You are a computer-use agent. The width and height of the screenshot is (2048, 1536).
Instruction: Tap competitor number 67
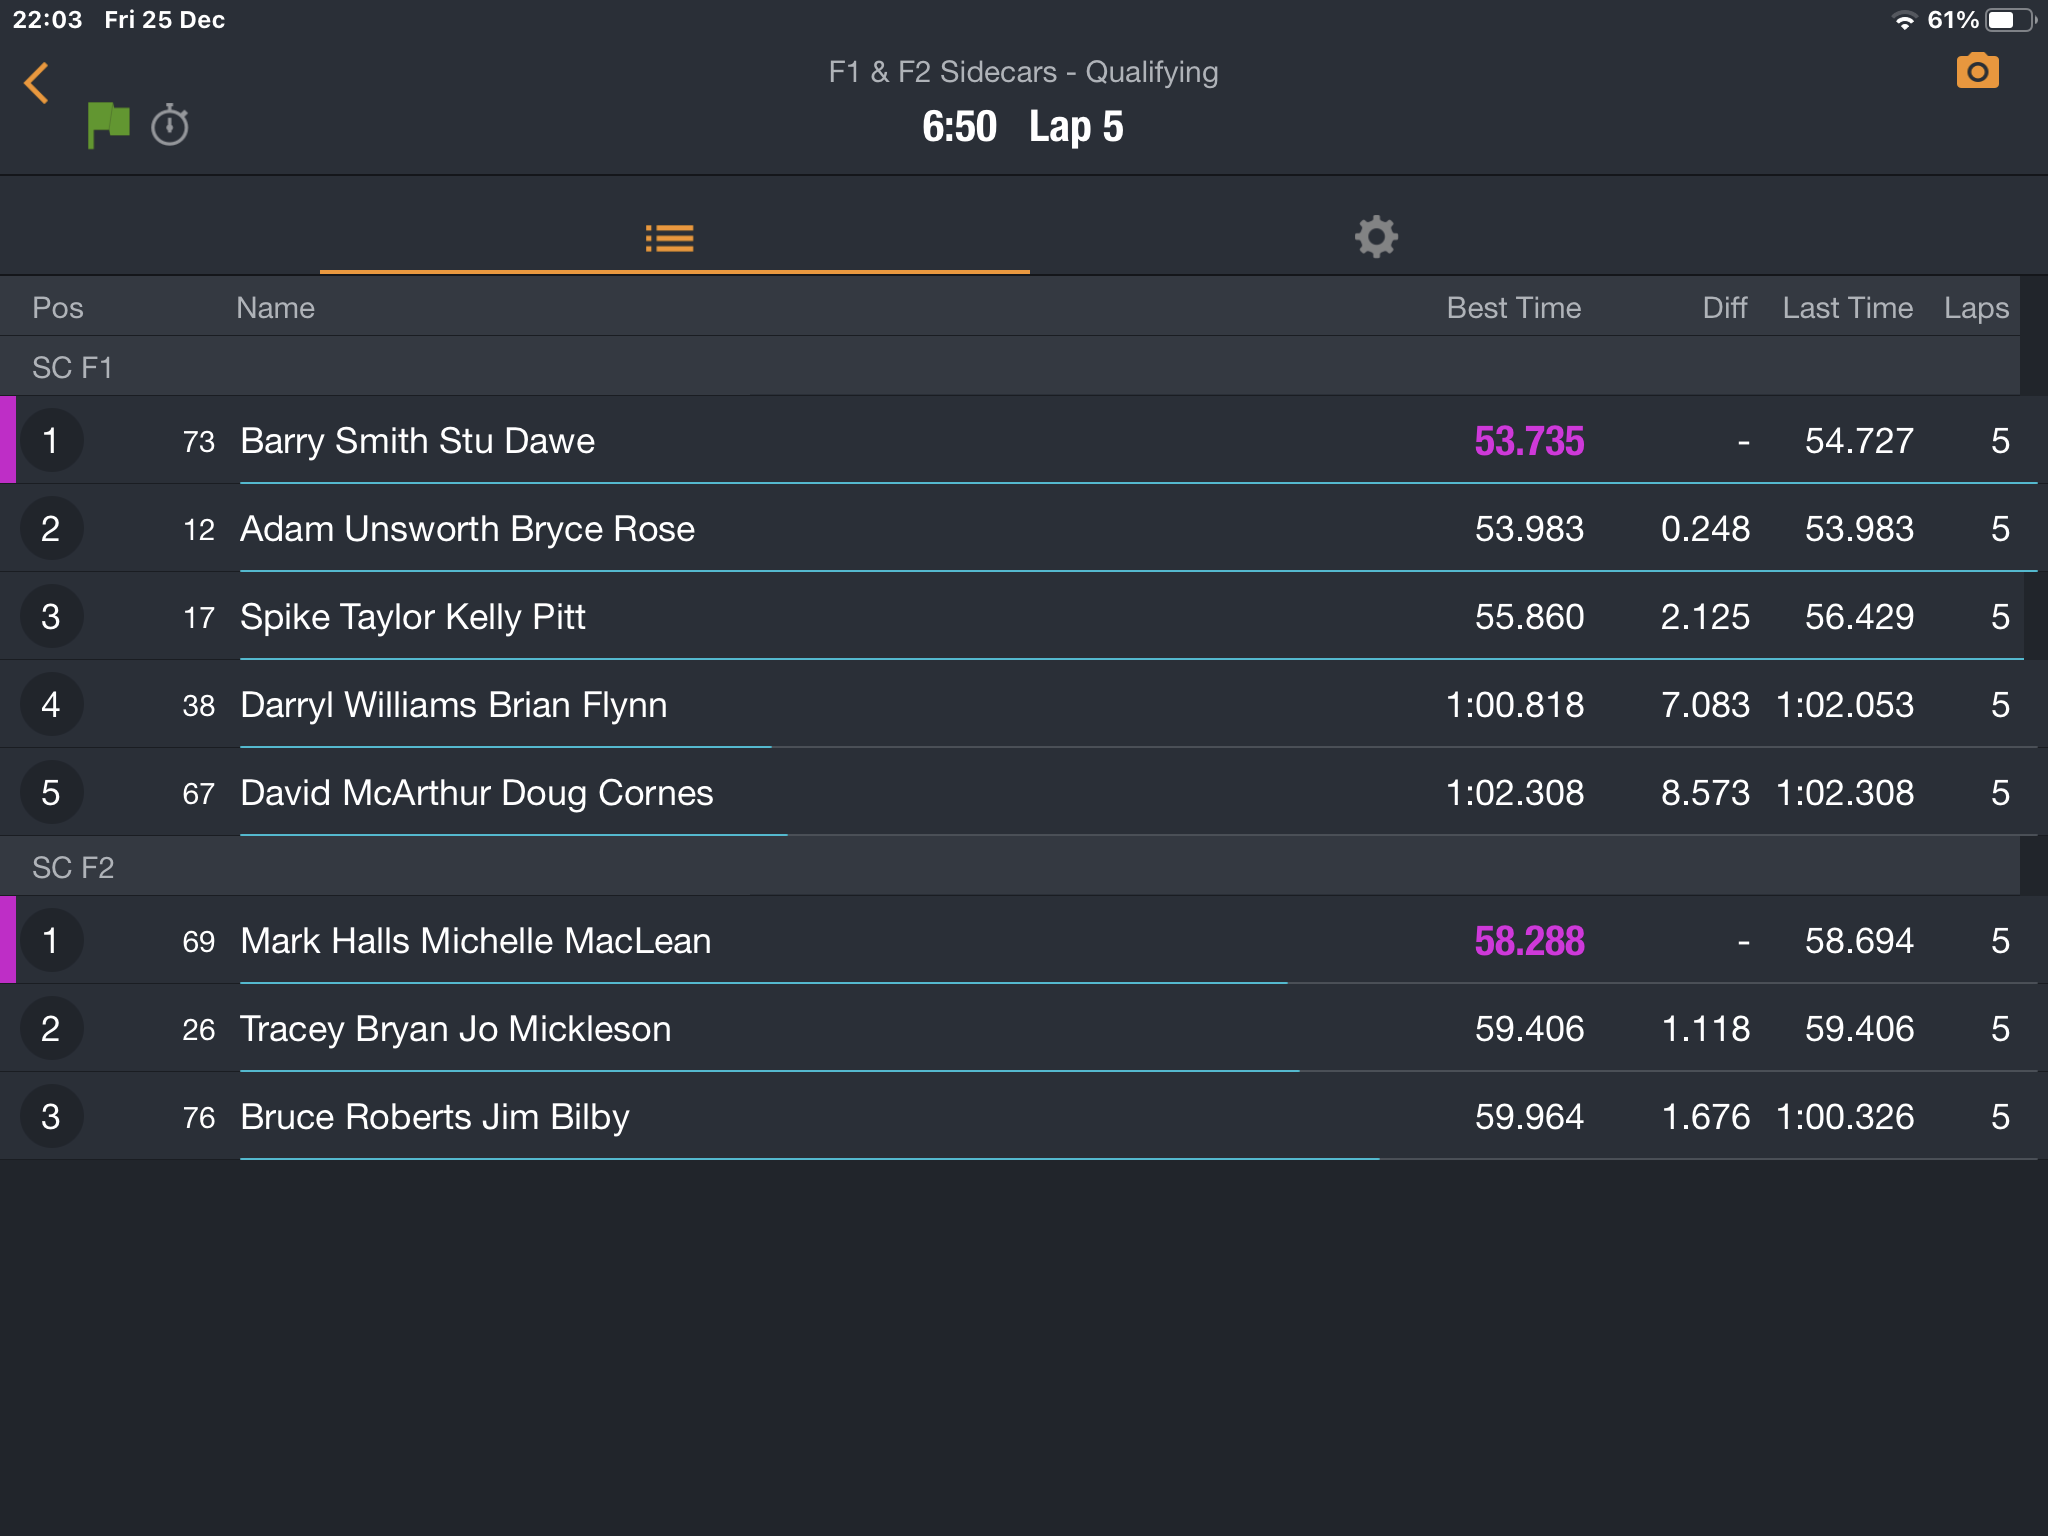pyautogui.click(x=199, y=793)
